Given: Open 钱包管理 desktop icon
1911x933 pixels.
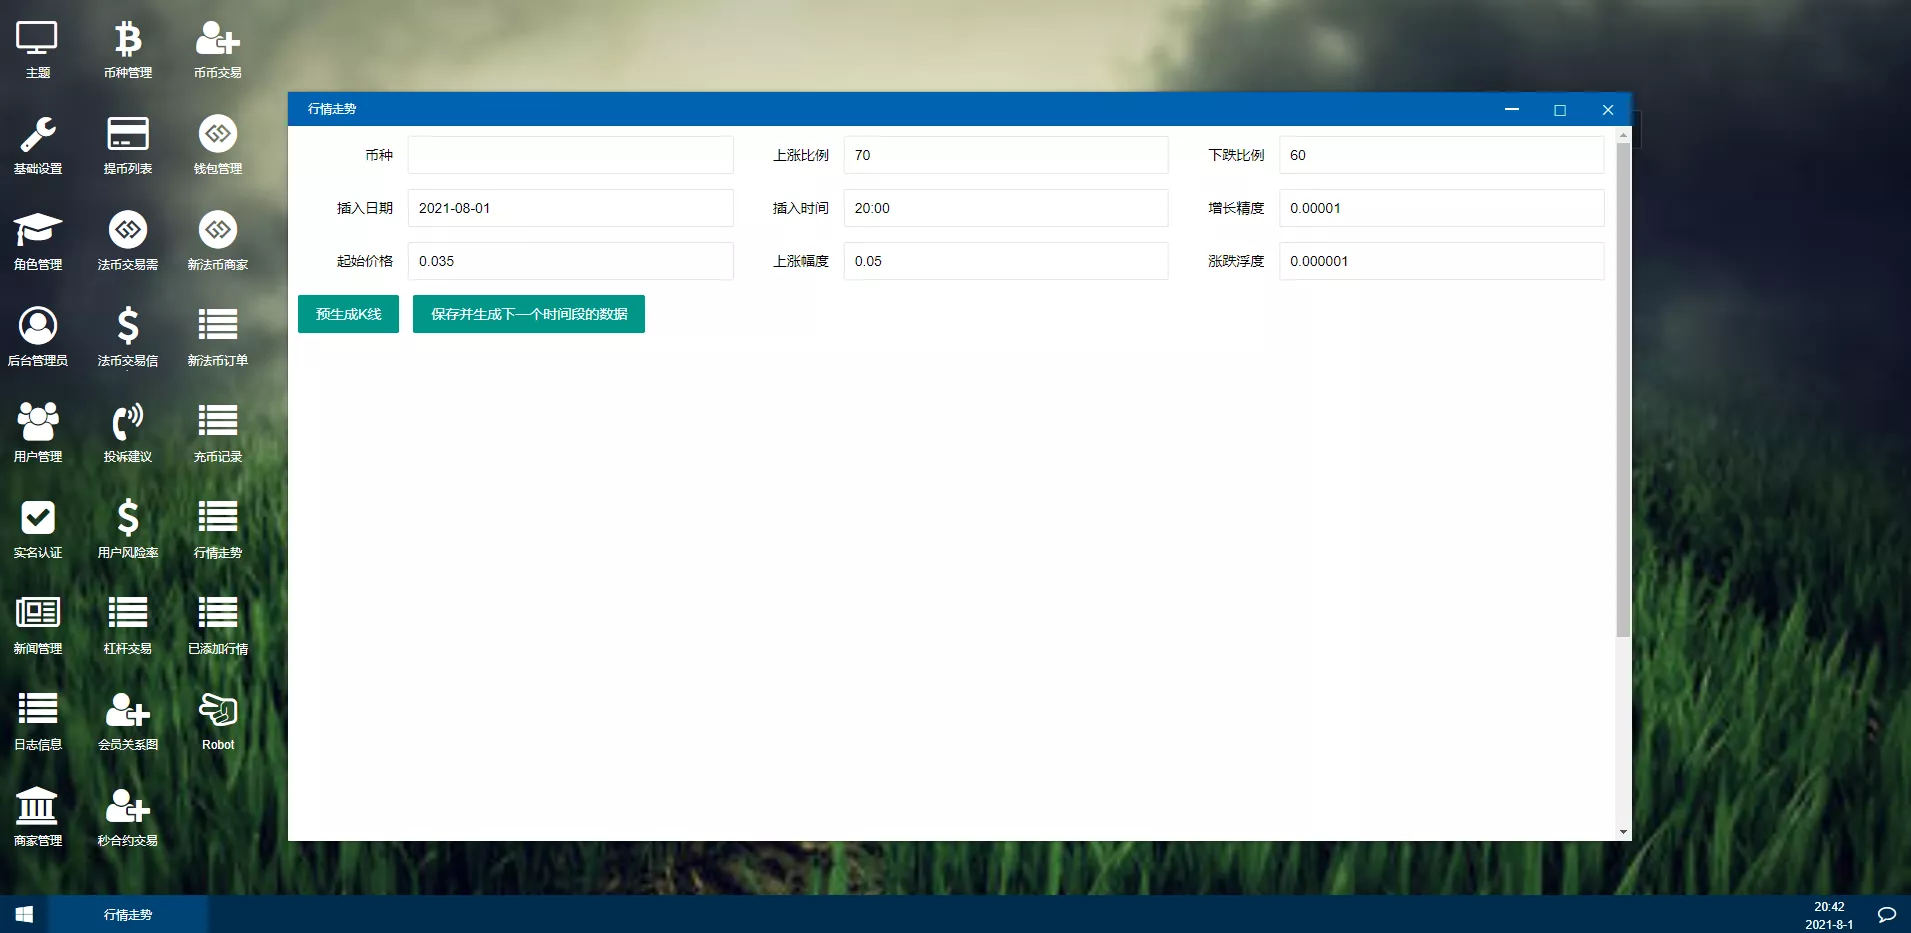Looking at the screenshot, I should 218,136.
